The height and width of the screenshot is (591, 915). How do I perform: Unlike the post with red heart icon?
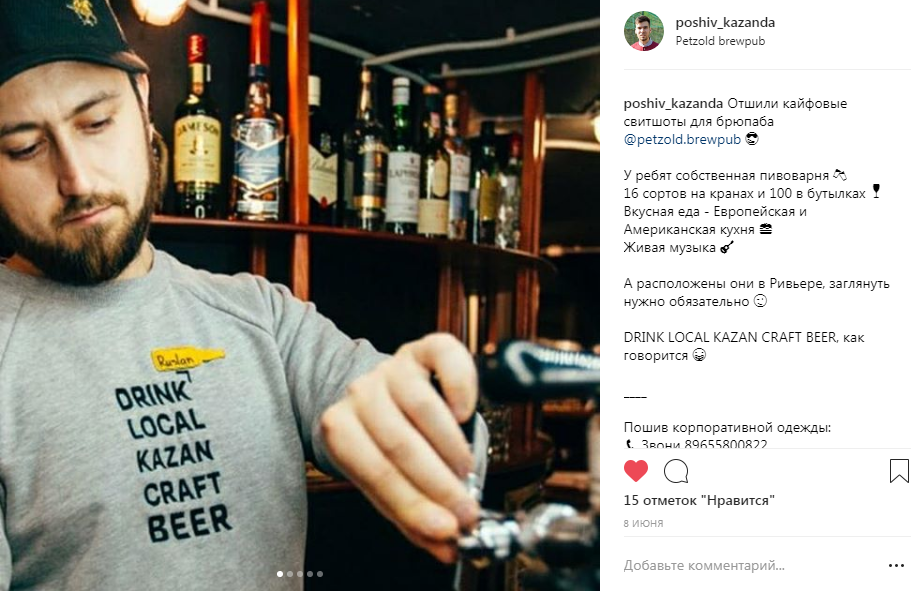(x=635, y=471)
